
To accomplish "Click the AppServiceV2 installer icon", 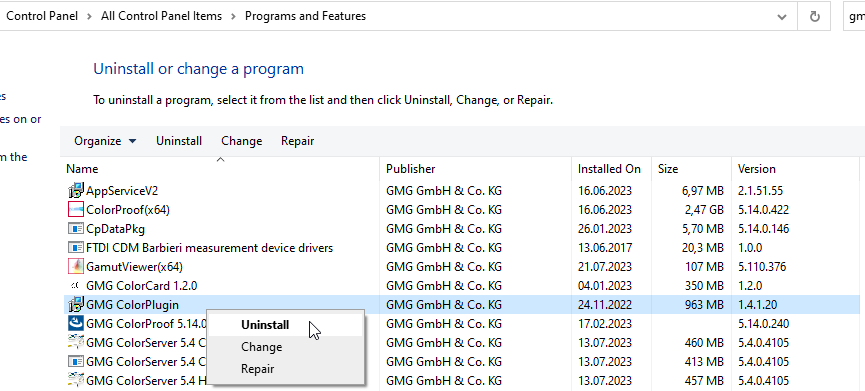I will [75, 191].
